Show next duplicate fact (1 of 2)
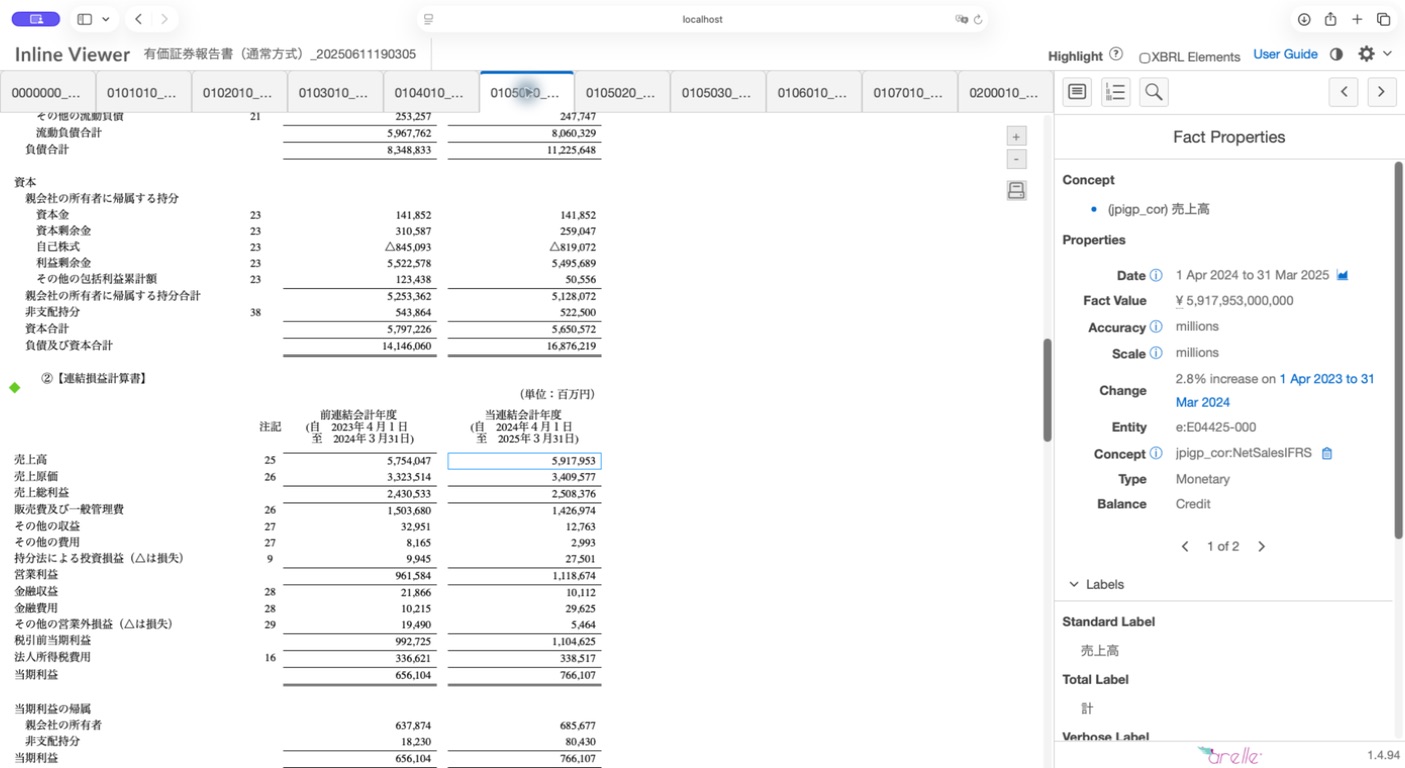 (1261, 546)
